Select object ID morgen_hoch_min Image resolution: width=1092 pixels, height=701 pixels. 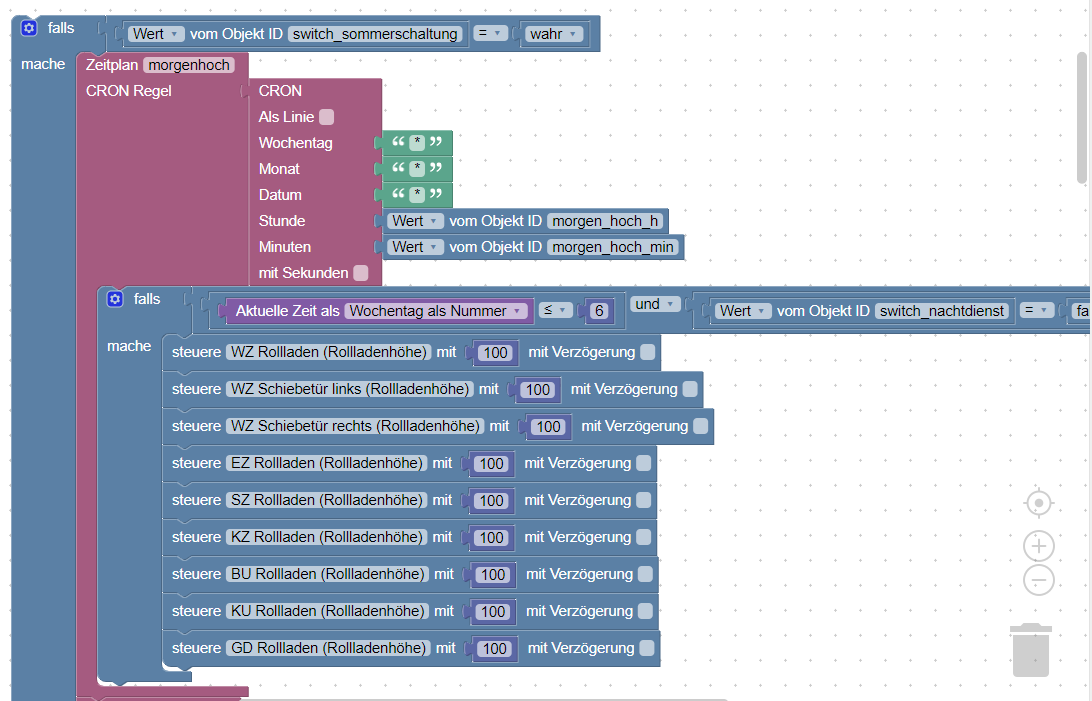click(x=613, y=247)
